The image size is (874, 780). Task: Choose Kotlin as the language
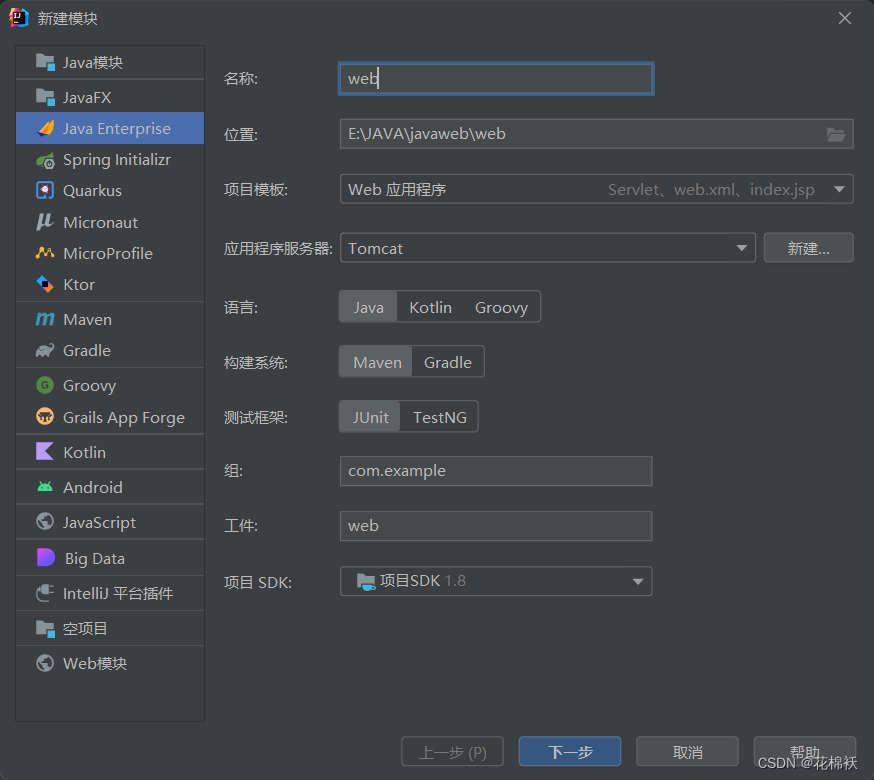[430, 307]
